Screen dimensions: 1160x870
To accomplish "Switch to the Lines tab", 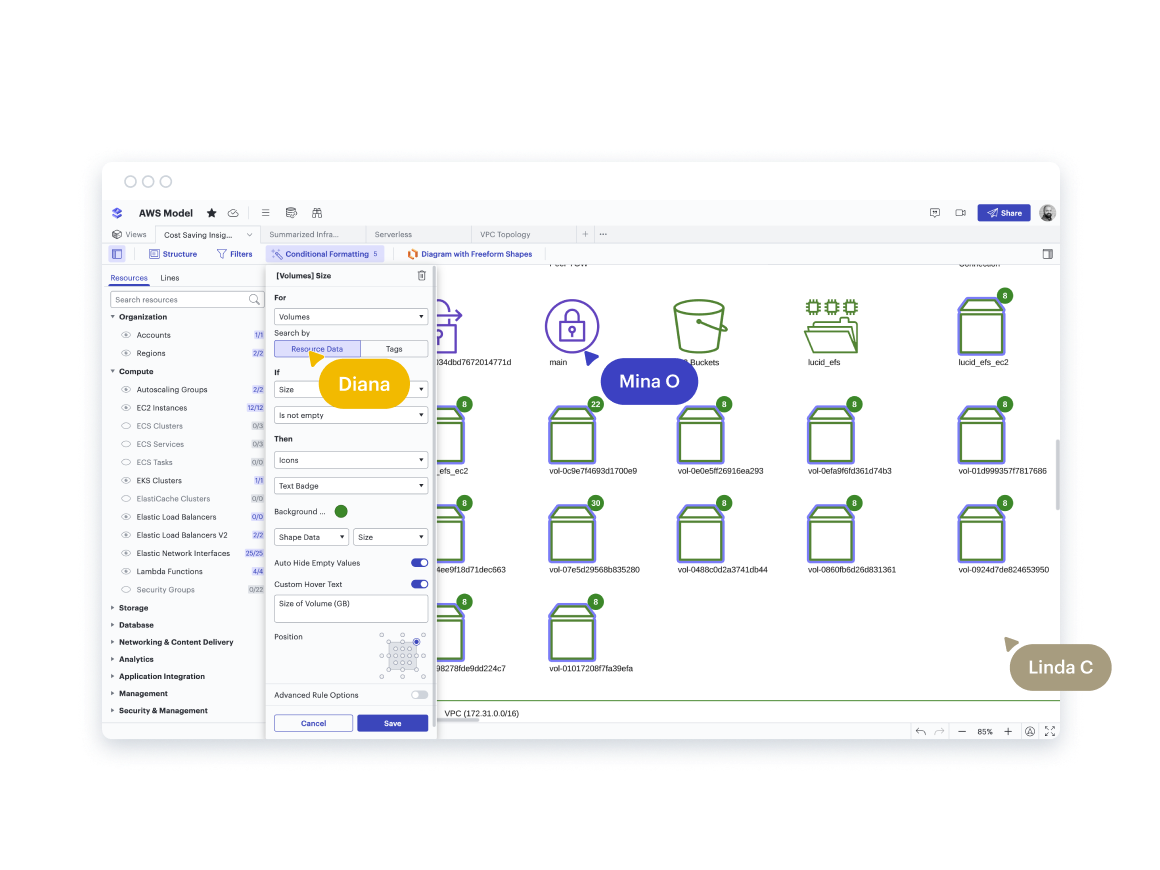I will [168, 277].
